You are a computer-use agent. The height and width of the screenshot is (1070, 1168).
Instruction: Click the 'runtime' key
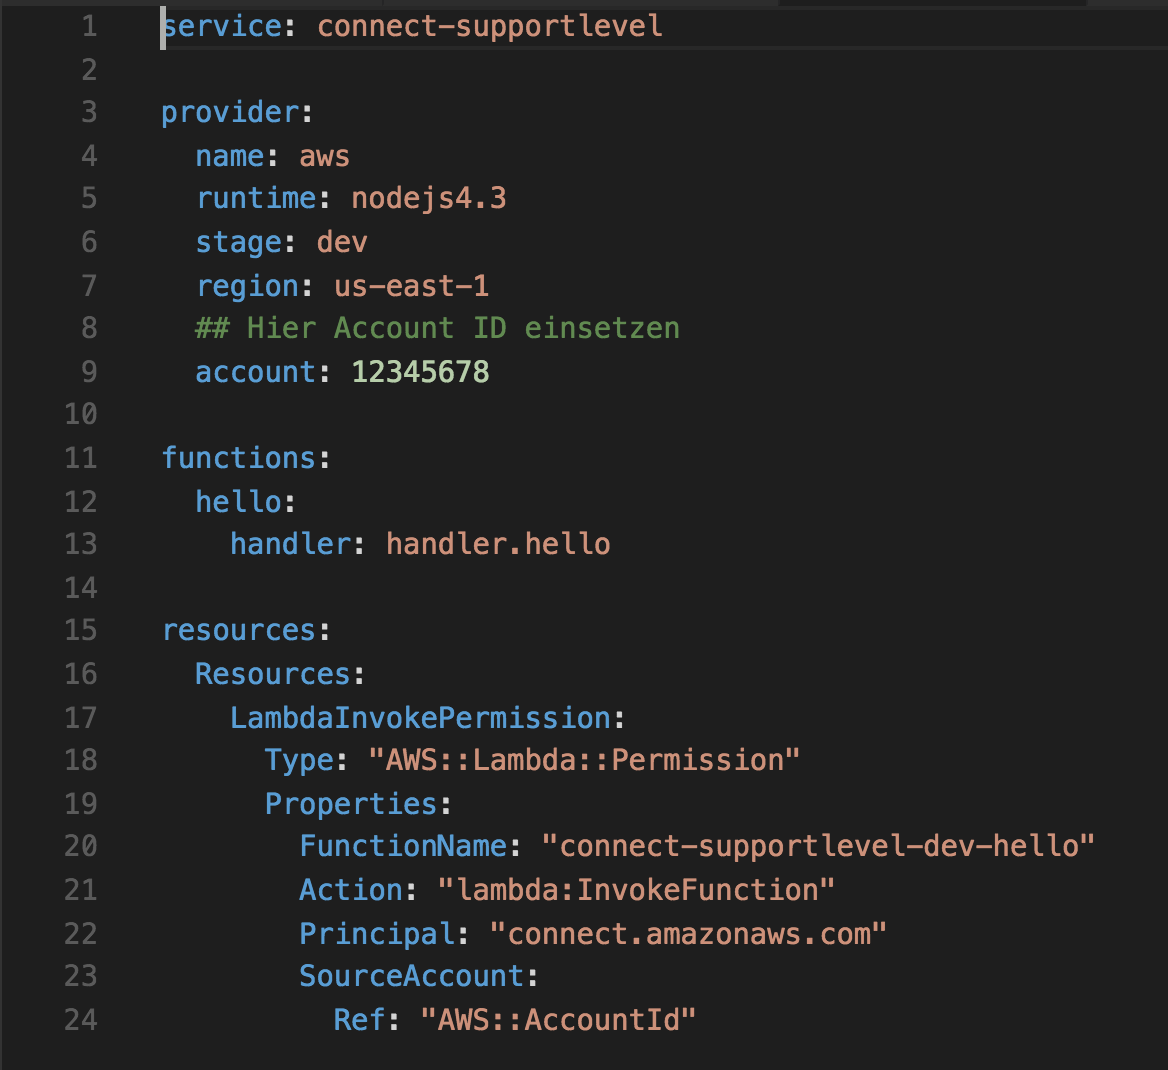(x=257, y=199)
